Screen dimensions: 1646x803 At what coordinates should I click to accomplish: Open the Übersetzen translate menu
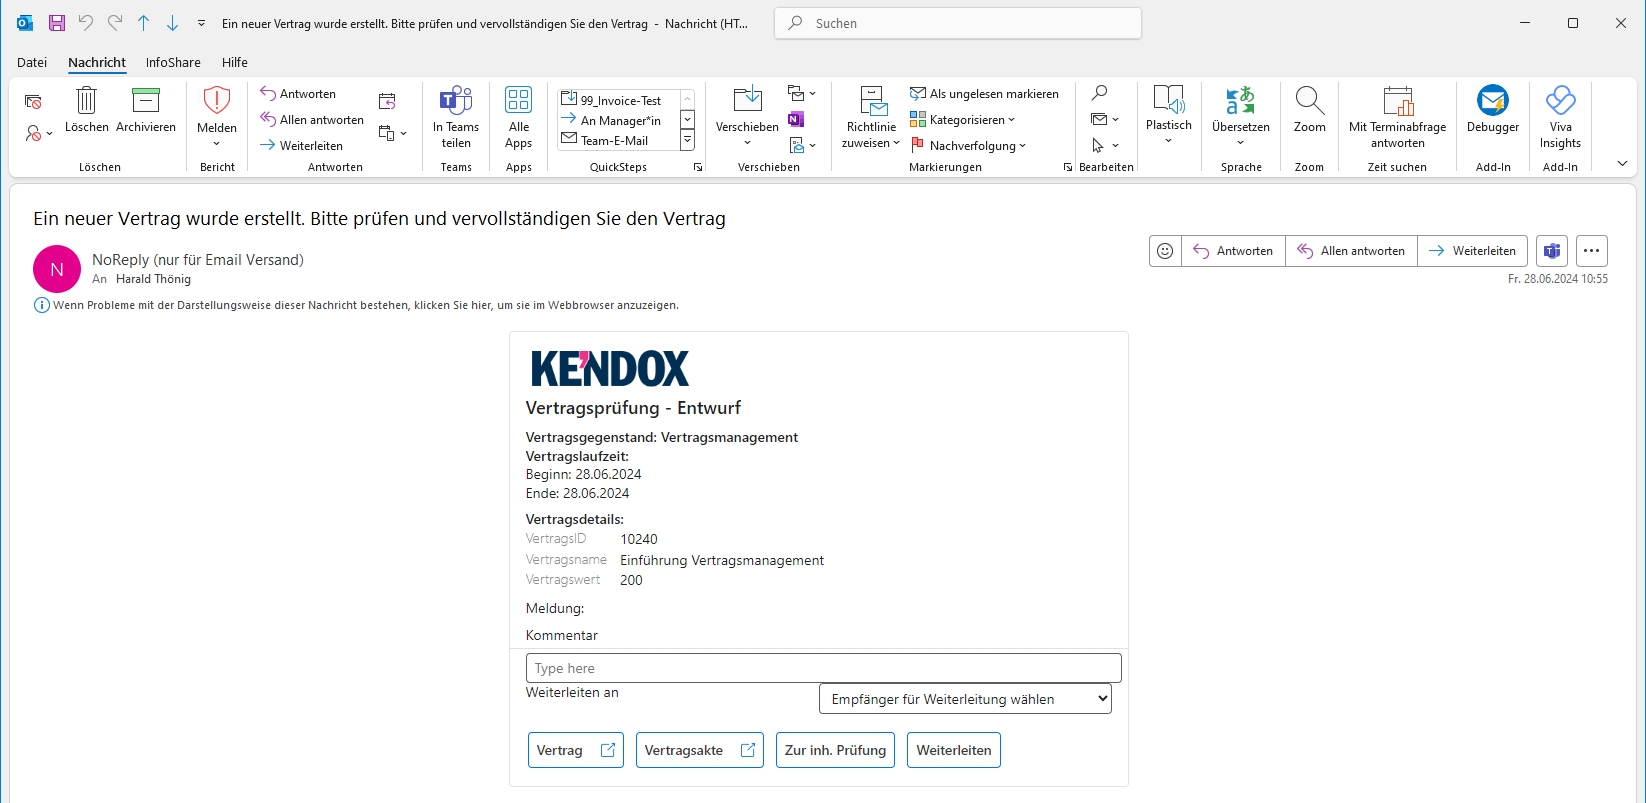[1241, 116]
